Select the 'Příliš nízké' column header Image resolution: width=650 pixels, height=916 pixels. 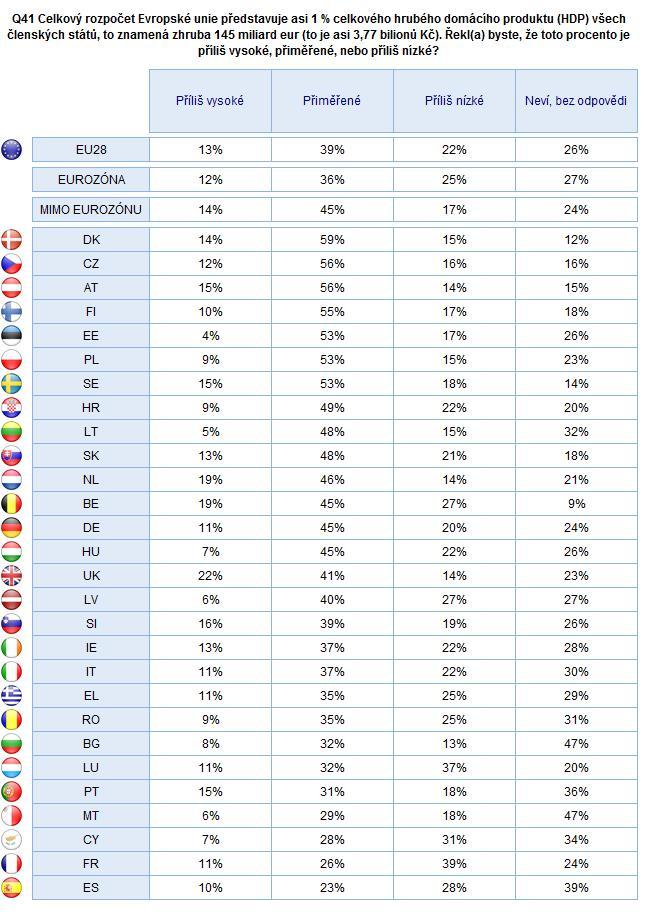(454, 100)
